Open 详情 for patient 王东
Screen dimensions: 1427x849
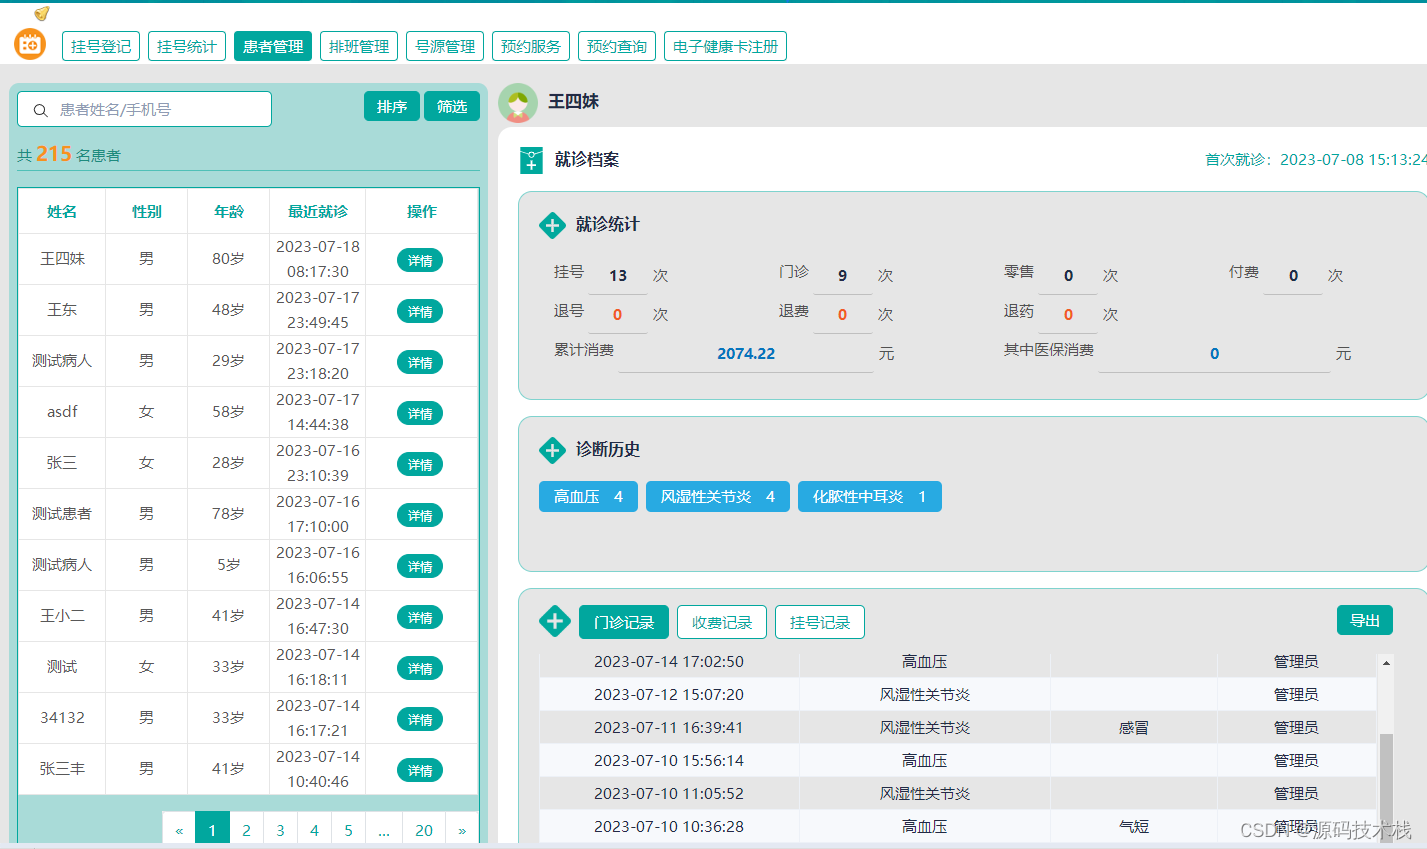[419, 310]
